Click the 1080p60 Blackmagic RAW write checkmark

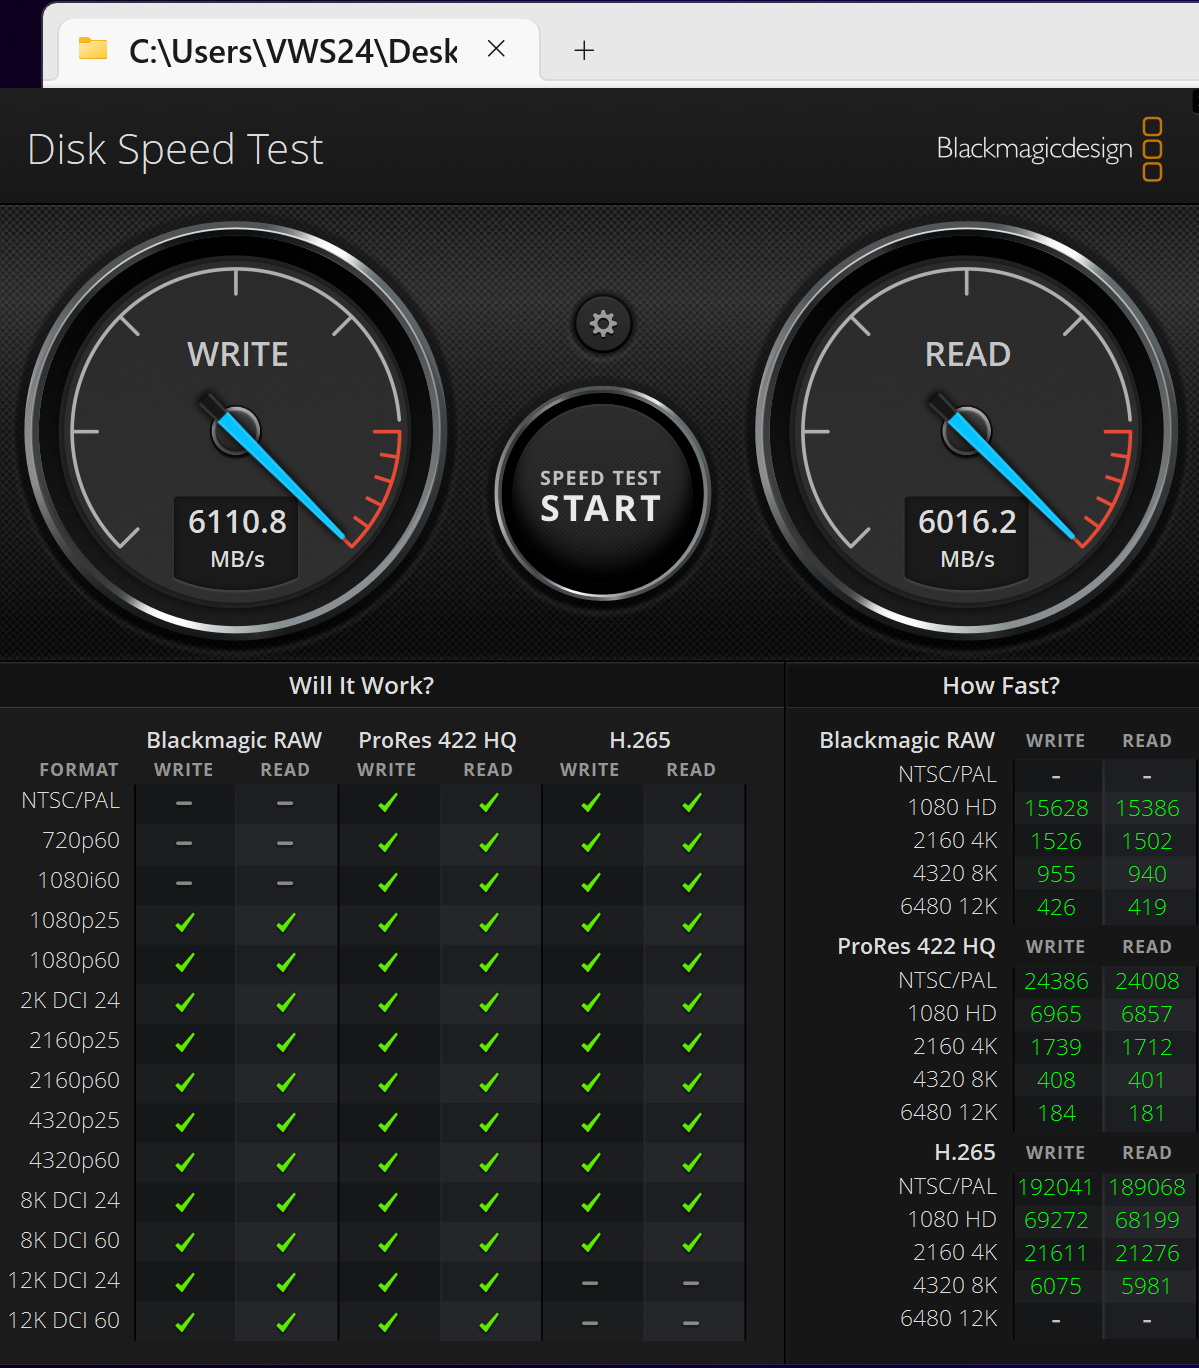point(185,963)
